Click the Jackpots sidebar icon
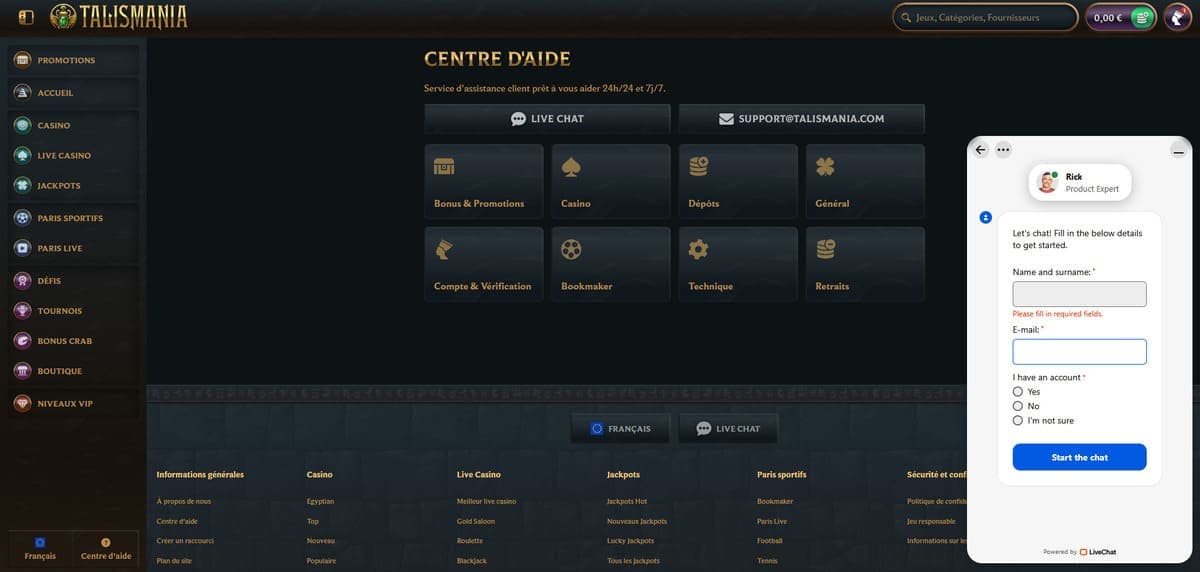The image size is (1200, 572). pyautogui.click(x=22, y=186)
